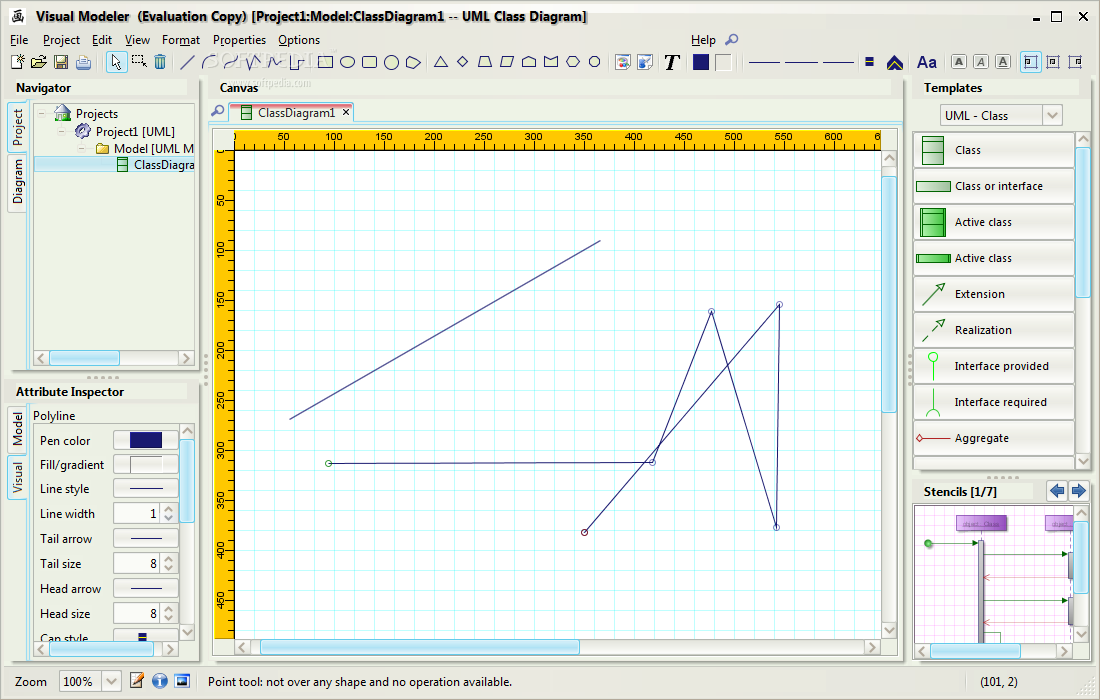The height and width of the screenshot is (700, 1100).
Task: Open the white fill color swatch in toolbar
Action: [723, 62]
